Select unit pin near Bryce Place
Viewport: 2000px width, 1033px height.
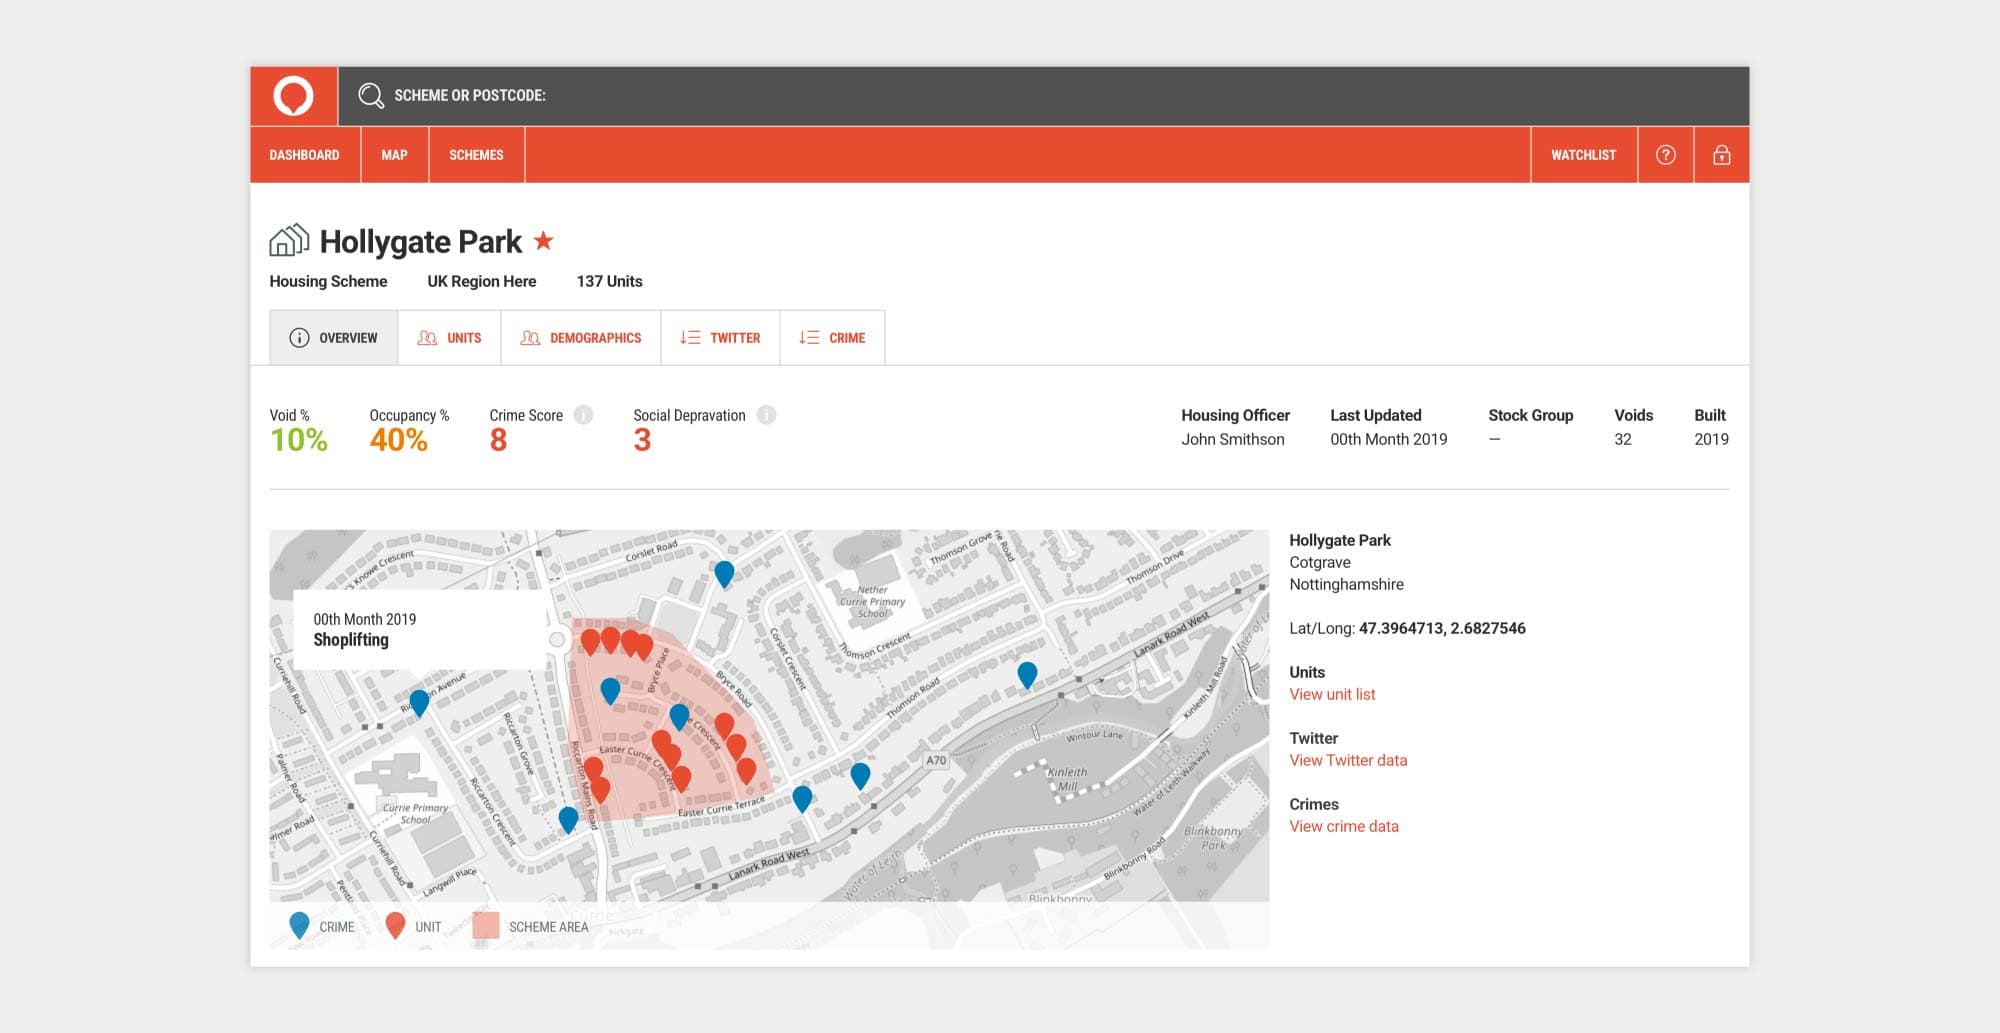click(x=644, y=645)
